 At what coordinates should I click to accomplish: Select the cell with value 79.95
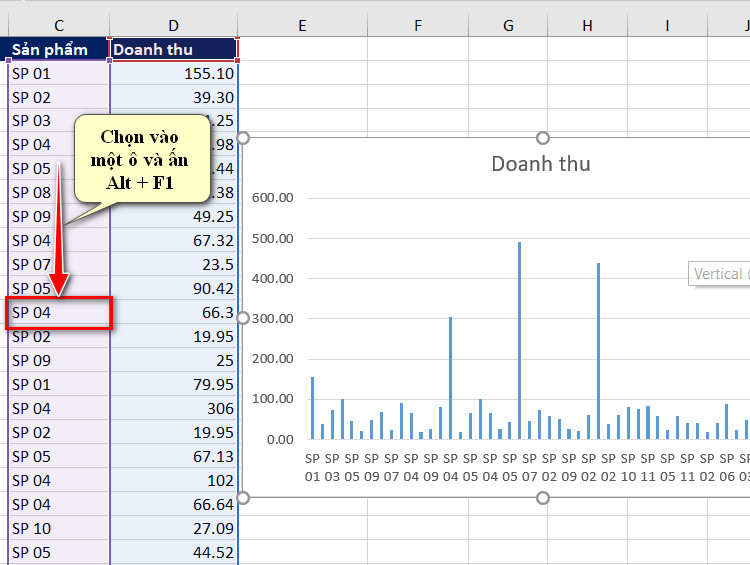(174, 384)
